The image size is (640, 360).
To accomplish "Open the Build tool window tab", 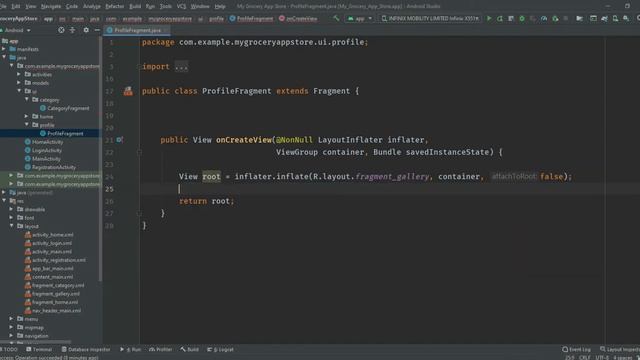I will coord(190,349).
